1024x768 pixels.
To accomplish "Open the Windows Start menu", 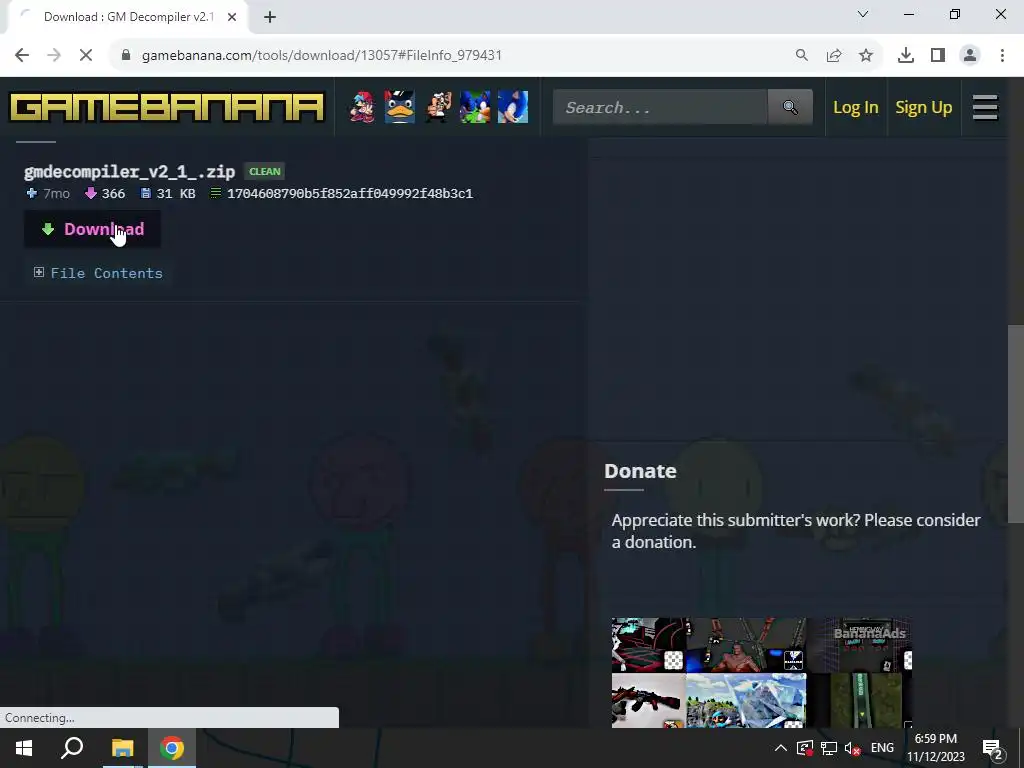I will click(24, 748).
